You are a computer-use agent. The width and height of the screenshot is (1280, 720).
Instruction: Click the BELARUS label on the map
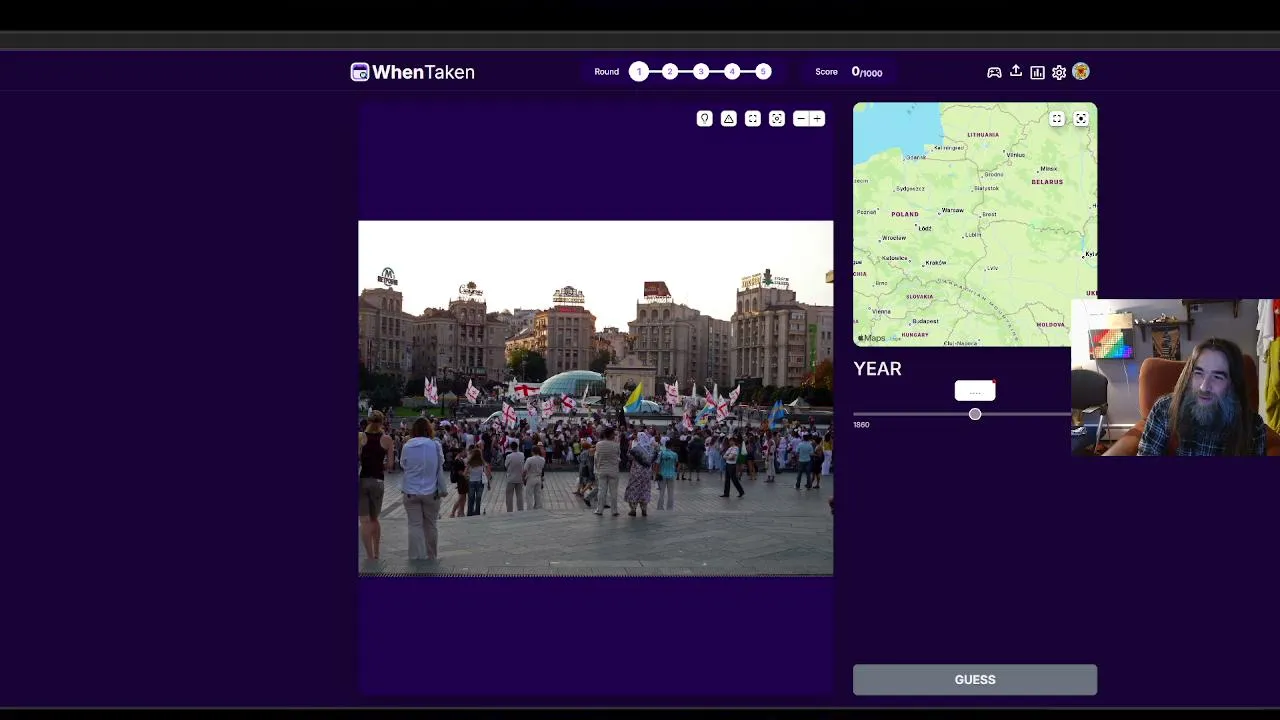pyautogui.click(x=1047, y=182)
